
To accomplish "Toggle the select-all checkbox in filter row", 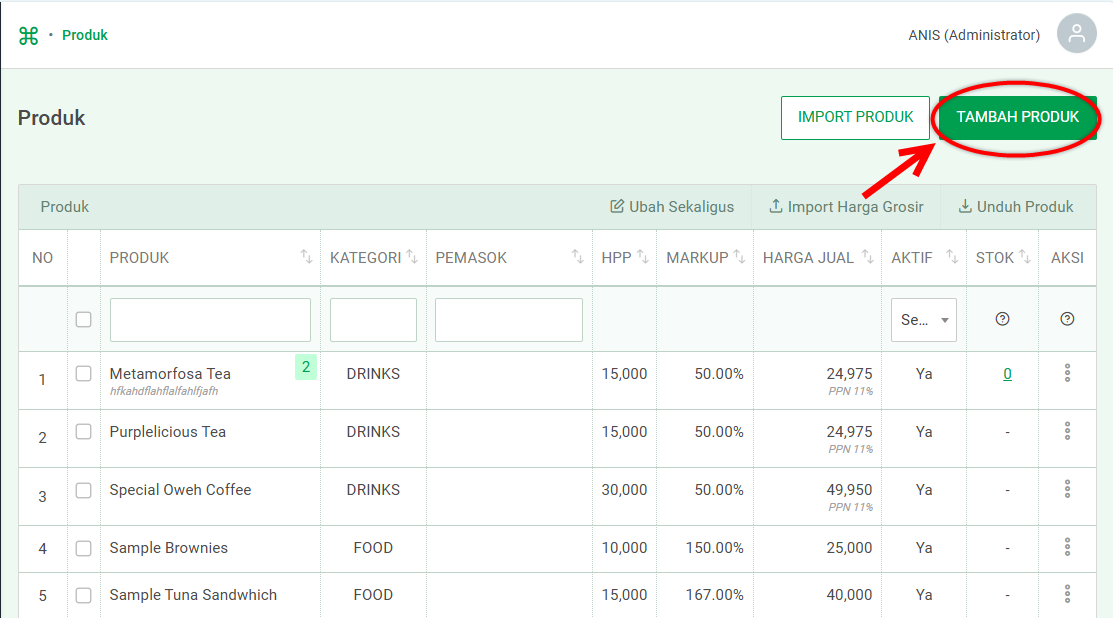I will [x=84, y=319].
